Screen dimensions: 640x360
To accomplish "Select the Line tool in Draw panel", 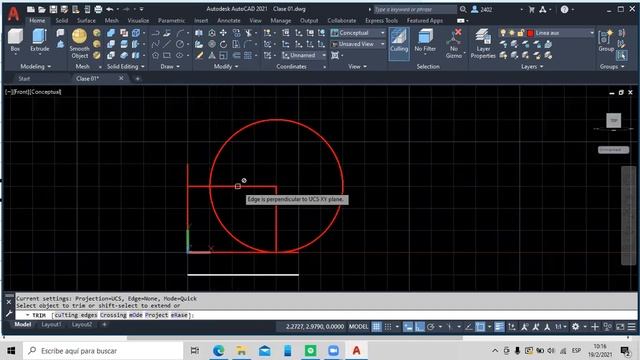I will (167, 44).
